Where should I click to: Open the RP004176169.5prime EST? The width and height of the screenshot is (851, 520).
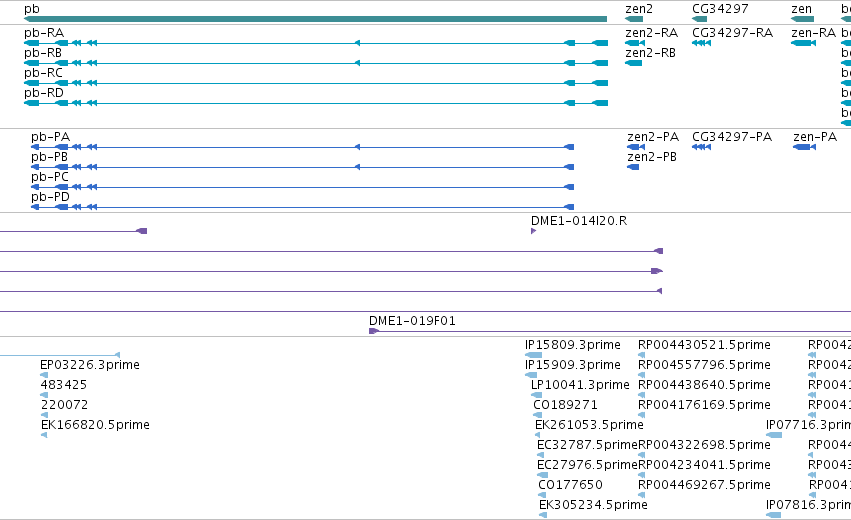pos(642,415)
